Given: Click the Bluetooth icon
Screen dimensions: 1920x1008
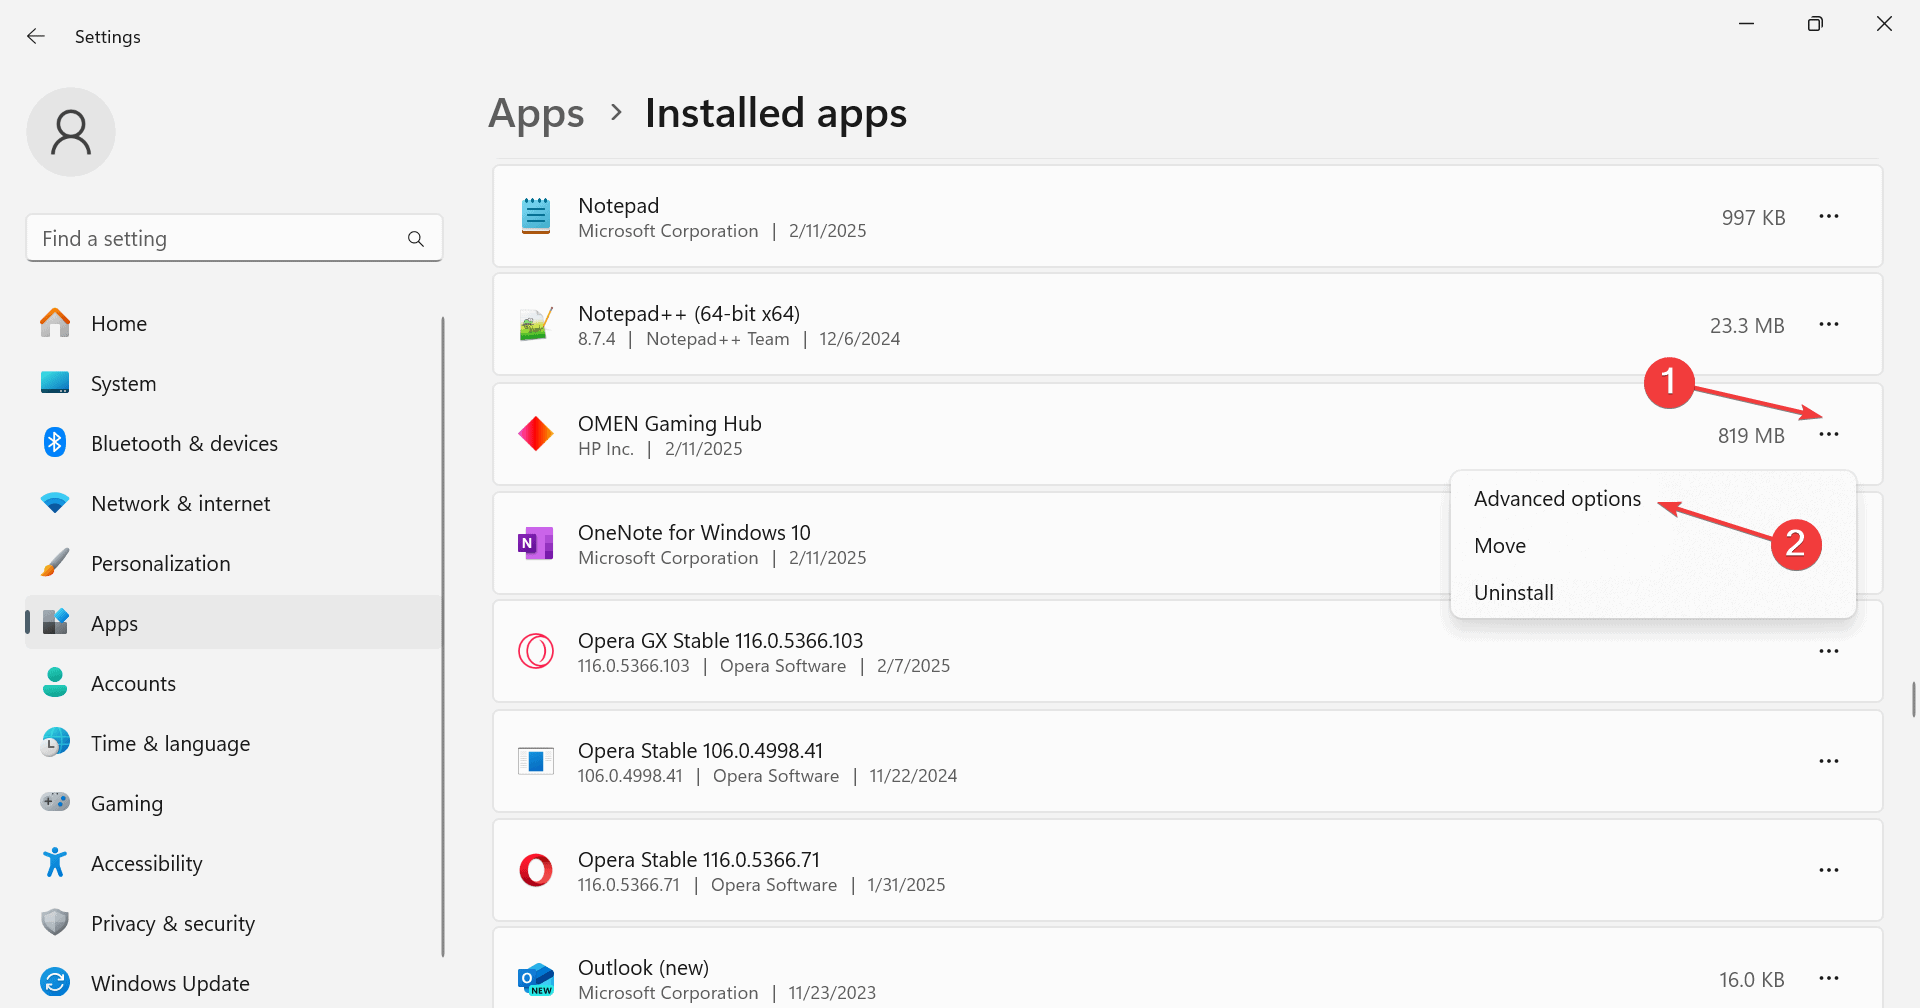Looking at the screenshot, I should click(55, 442).
